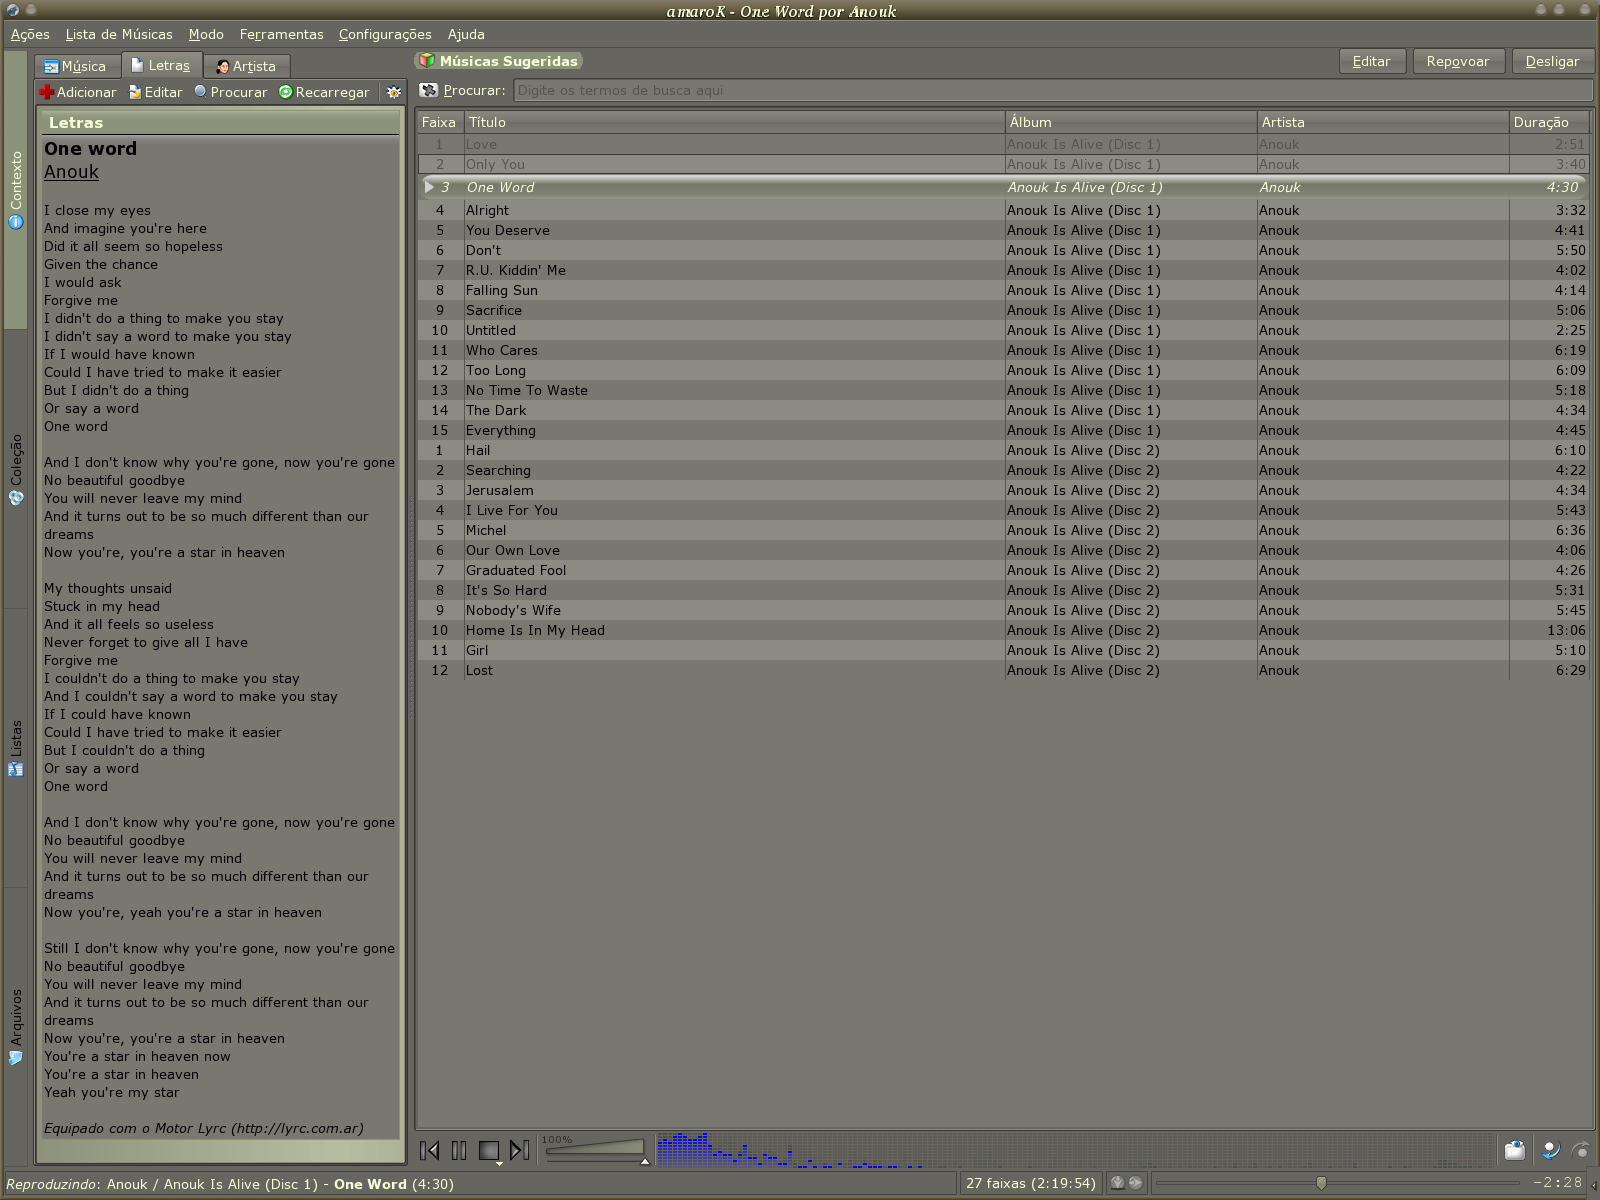
Task: Undo the last playlist change
Action: click(x=1551, y=1150)
